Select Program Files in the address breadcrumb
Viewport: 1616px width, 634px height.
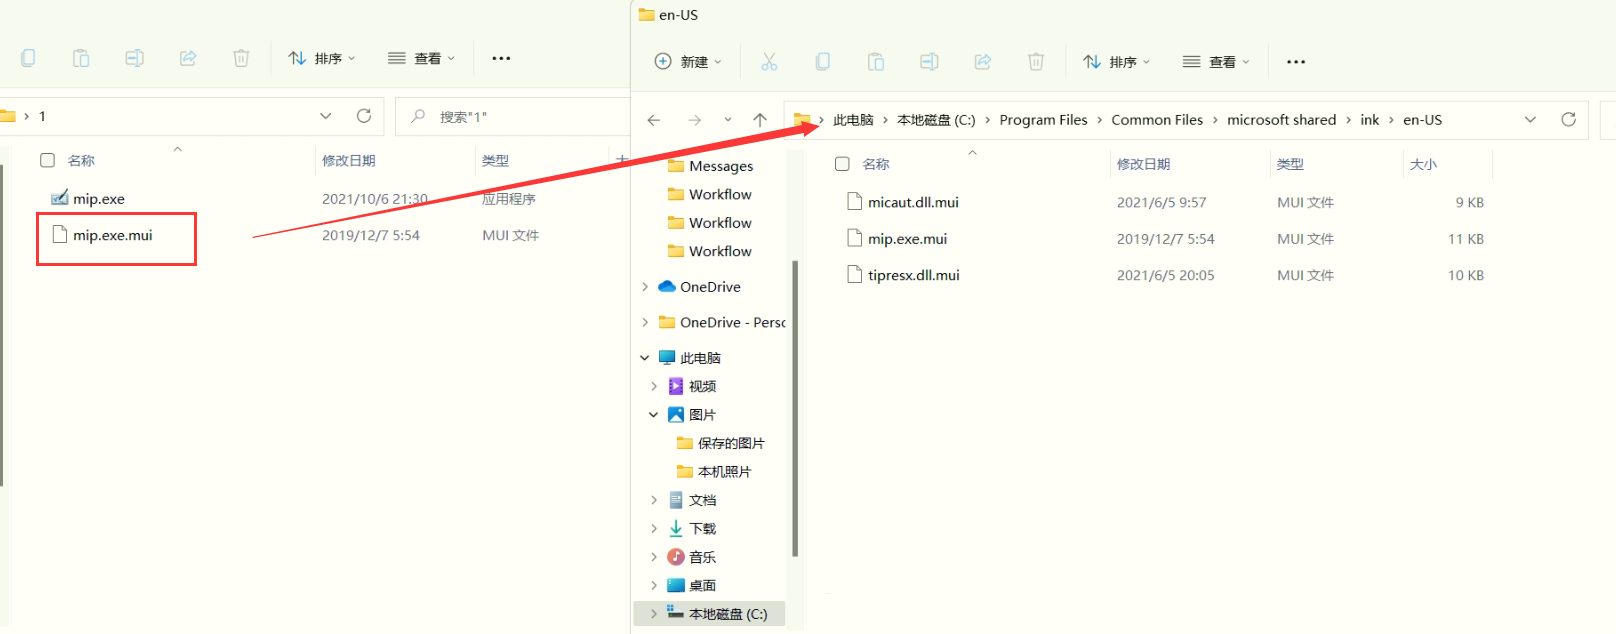tap(1043, 120)
